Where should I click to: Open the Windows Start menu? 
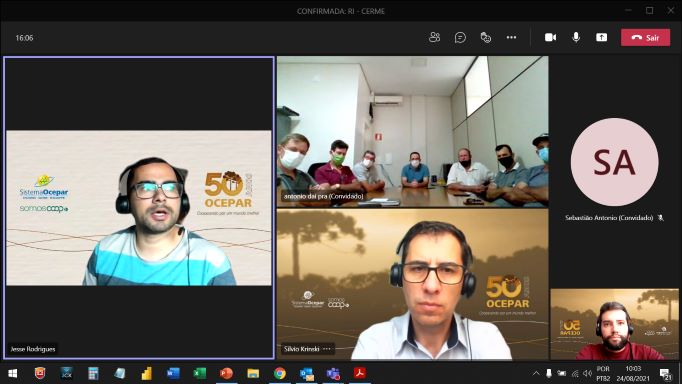click(13, 374)
